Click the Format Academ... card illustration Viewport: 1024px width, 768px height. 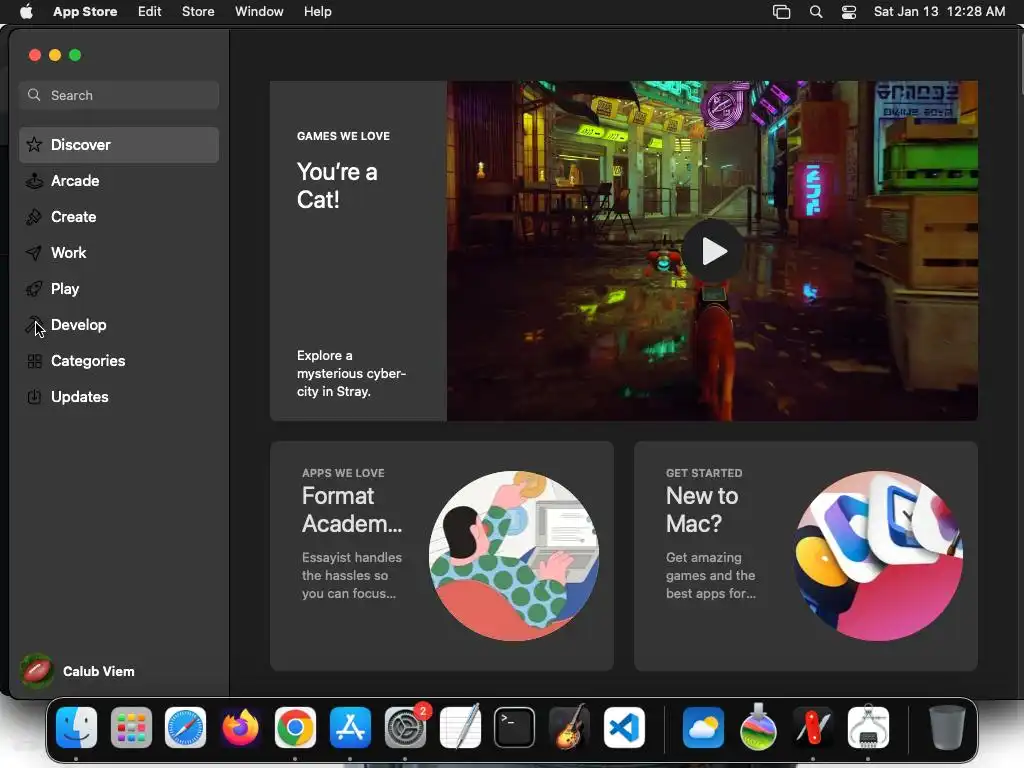[513, 556]
